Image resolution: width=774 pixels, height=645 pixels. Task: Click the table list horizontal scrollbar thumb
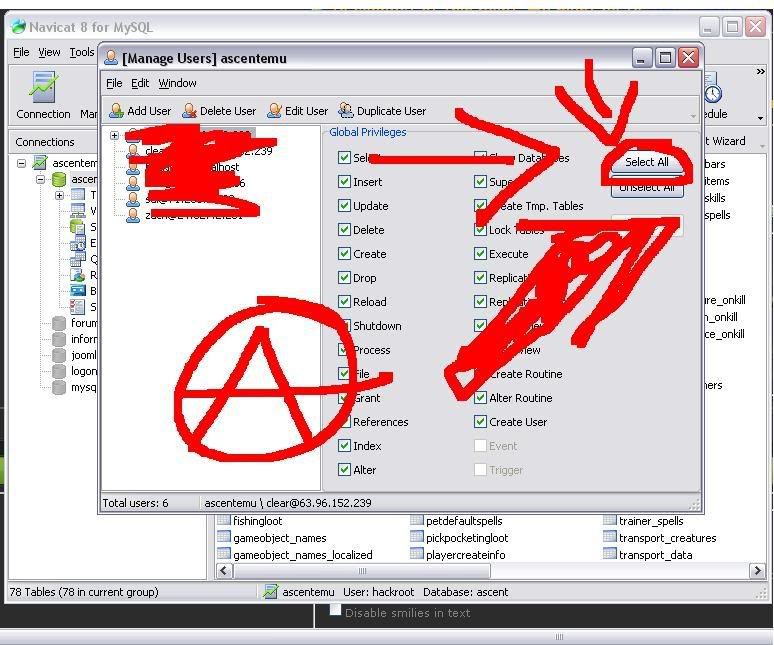click(x=362, y=571)
